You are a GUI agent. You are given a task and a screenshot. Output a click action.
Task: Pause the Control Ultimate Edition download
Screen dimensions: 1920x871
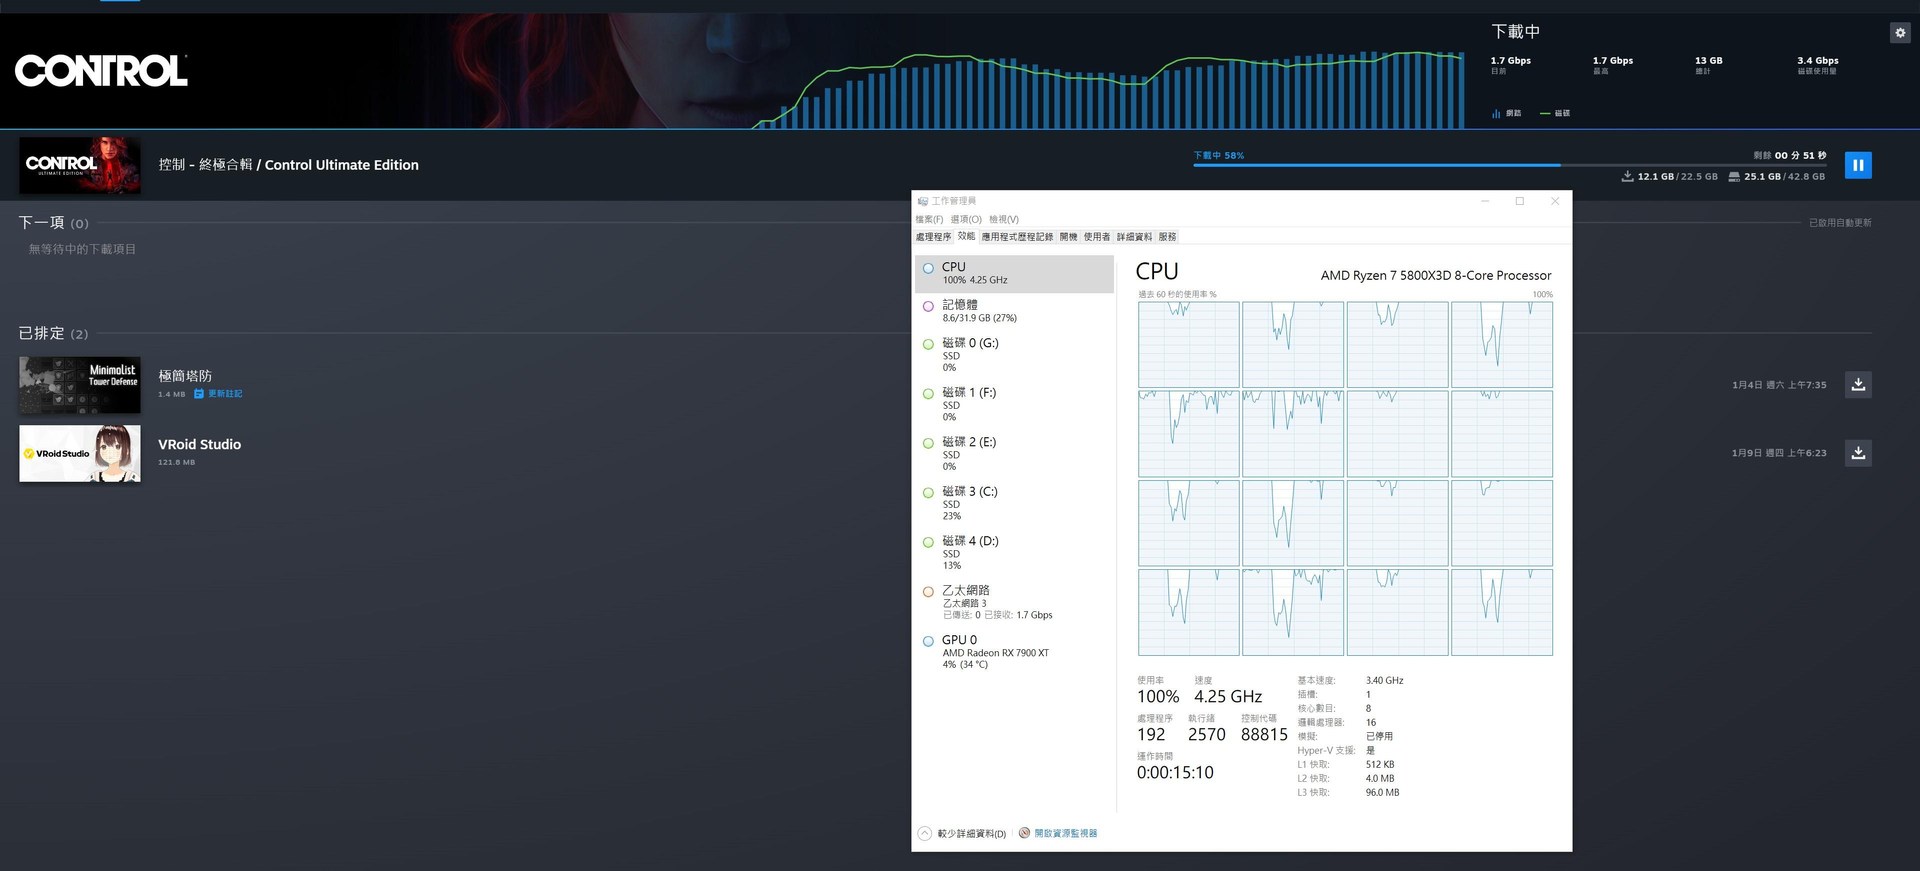[1857, 165]
